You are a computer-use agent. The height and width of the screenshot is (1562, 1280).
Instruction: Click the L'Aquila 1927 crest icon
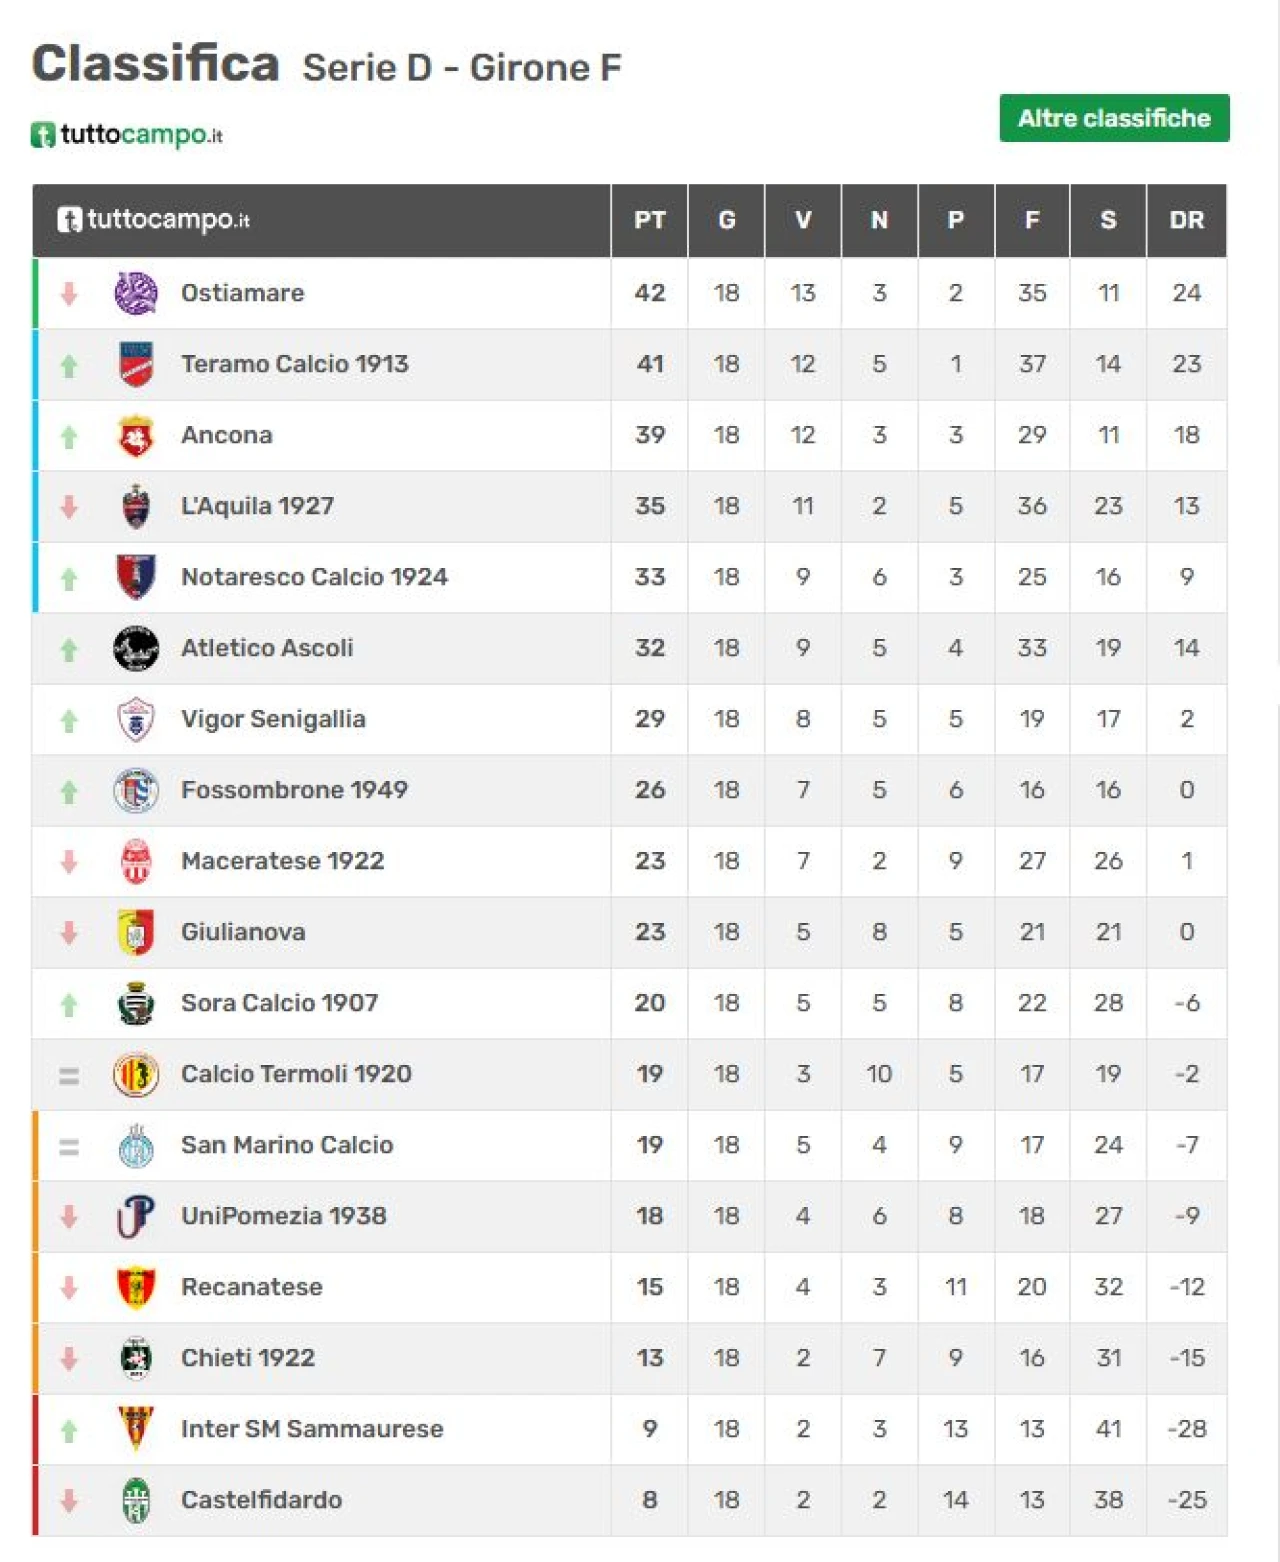[x=136, y=506]
